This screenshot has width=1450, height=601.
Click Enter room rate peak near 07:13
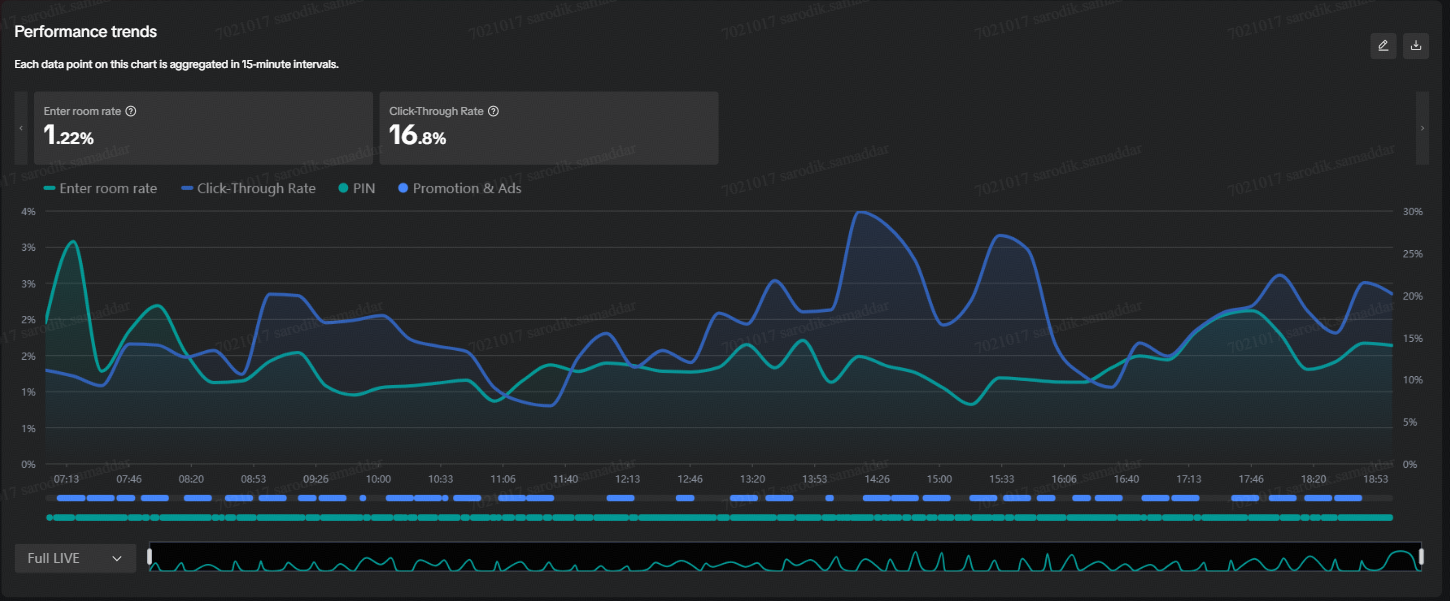[72, 241]
